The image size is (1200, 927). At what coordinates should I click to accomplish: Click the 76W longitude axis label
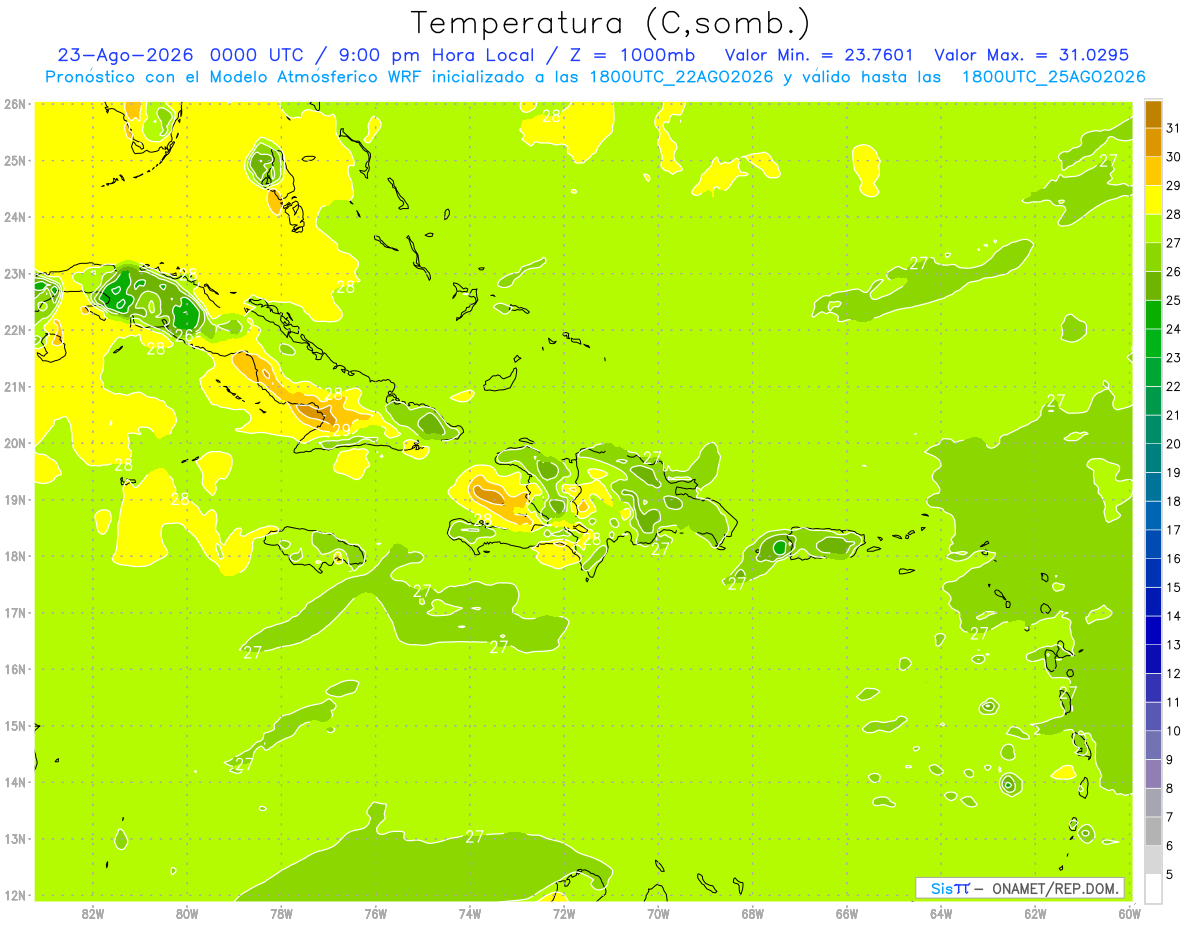click(x=376, y=912)
